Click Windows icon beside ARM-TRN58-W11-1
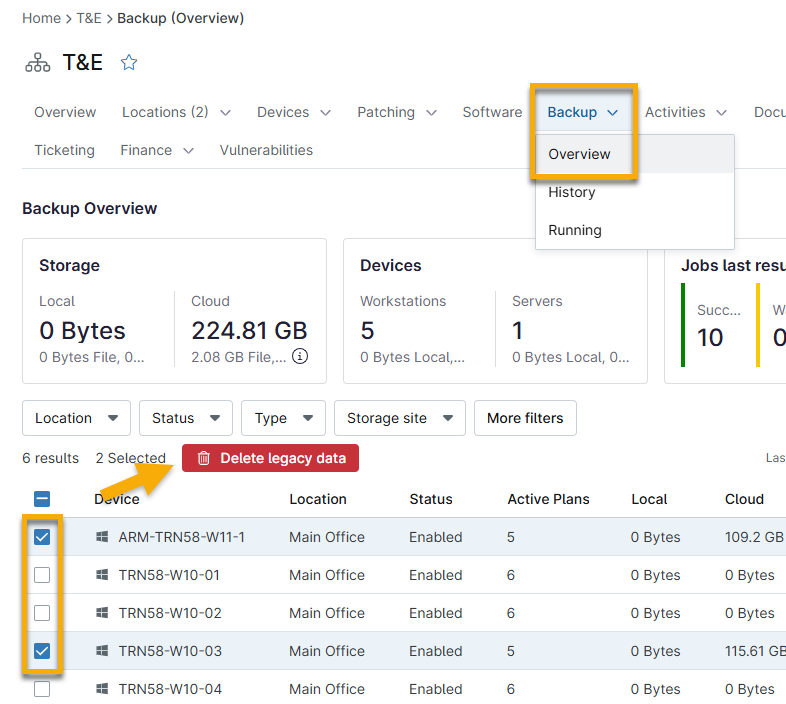786x704 pixels. [102, 537]
